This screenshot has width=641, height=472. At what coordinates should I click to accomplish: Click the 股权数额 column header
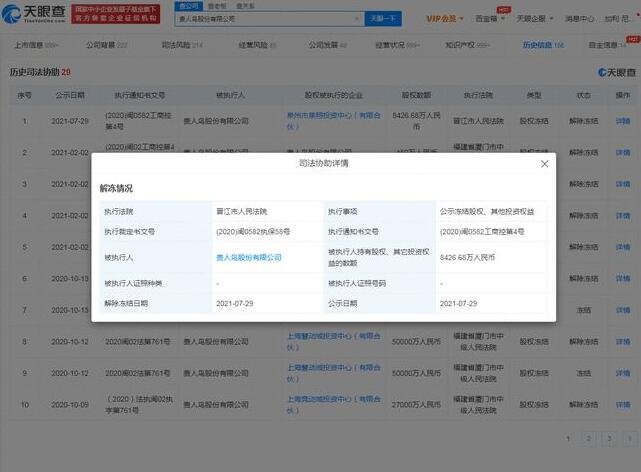pos(416,95)
